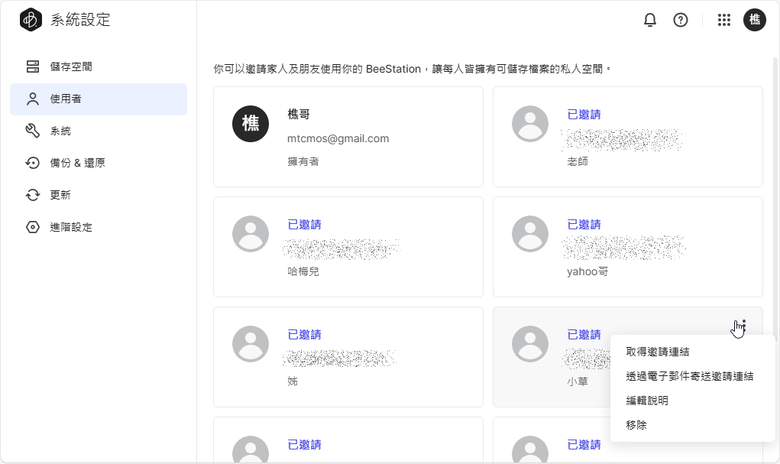The width and height of the screenshot is (780, 464).
Task: Click 已邀請 on the 老師 card
Action: click(584, 114)
